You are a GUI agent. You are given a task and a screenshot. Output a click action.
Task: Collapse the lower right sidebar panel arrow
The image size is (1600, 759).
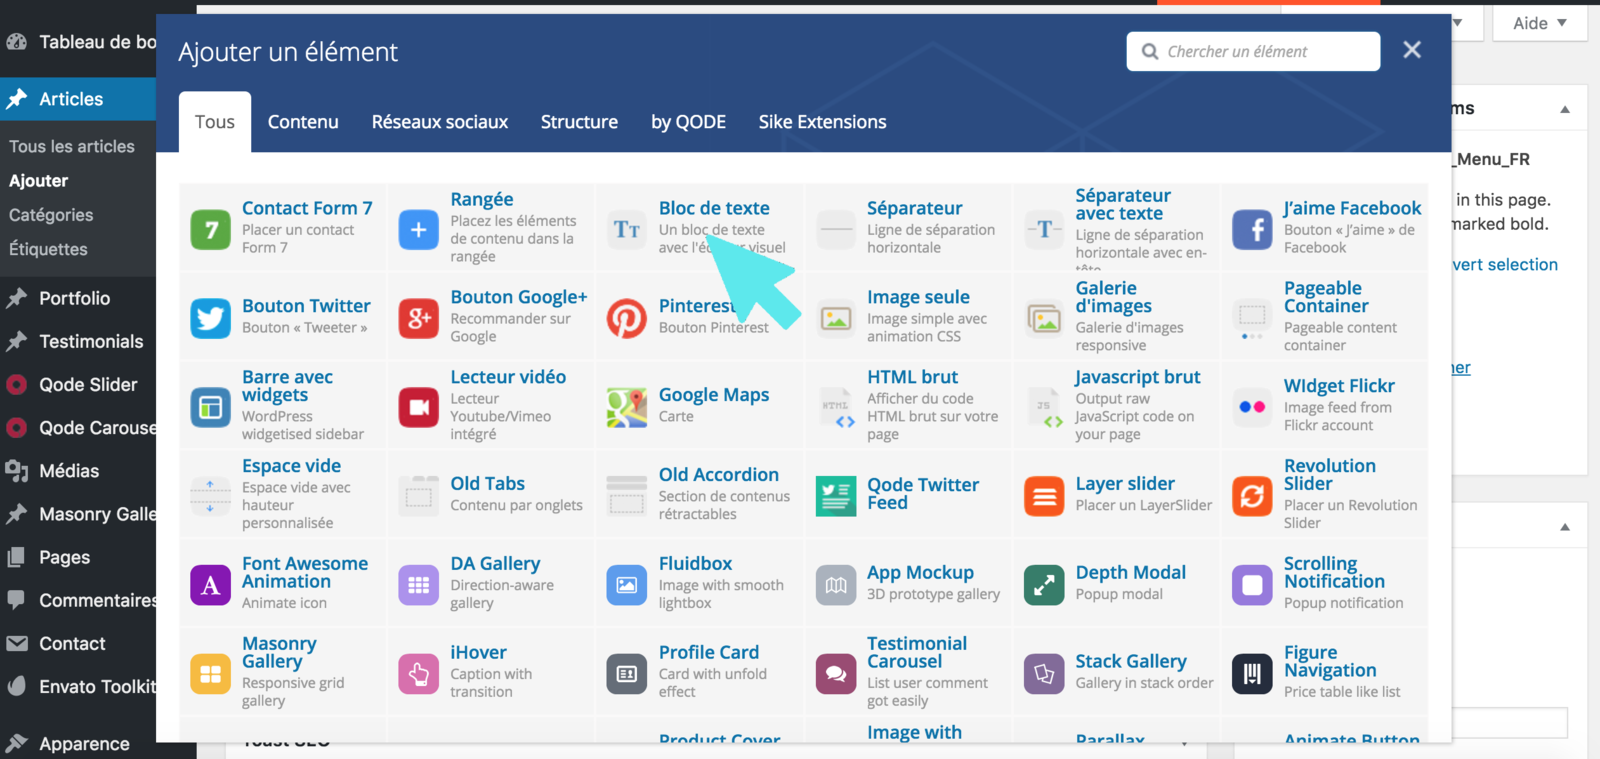(x=1565, y=527)
